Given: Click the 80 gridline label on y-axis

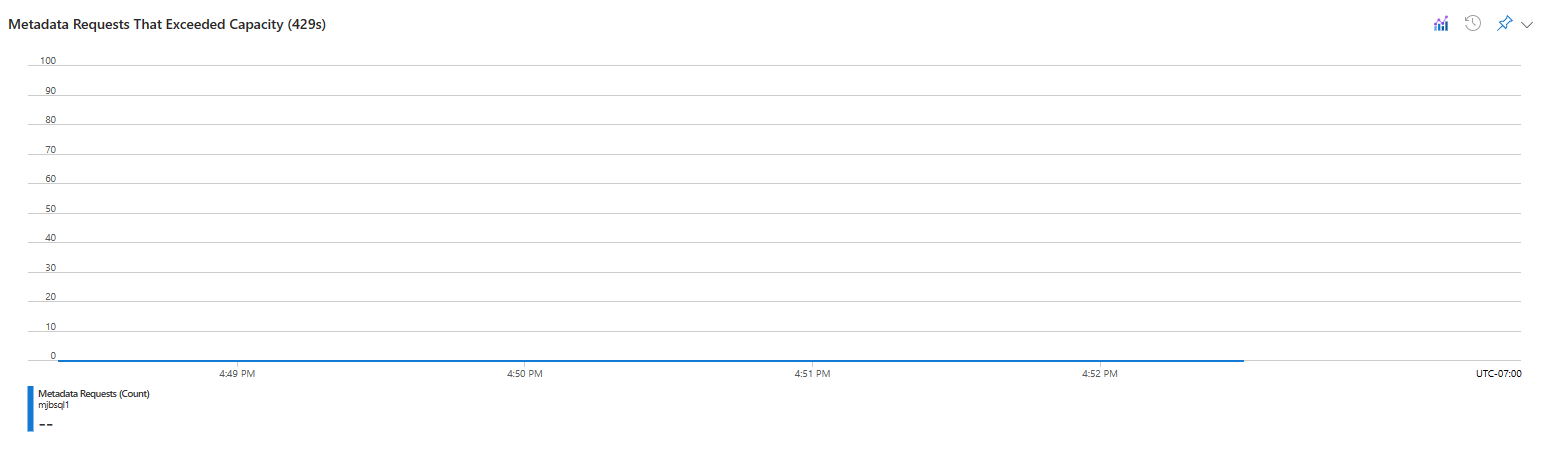Looking at the screenshot, I should point(50,120).
